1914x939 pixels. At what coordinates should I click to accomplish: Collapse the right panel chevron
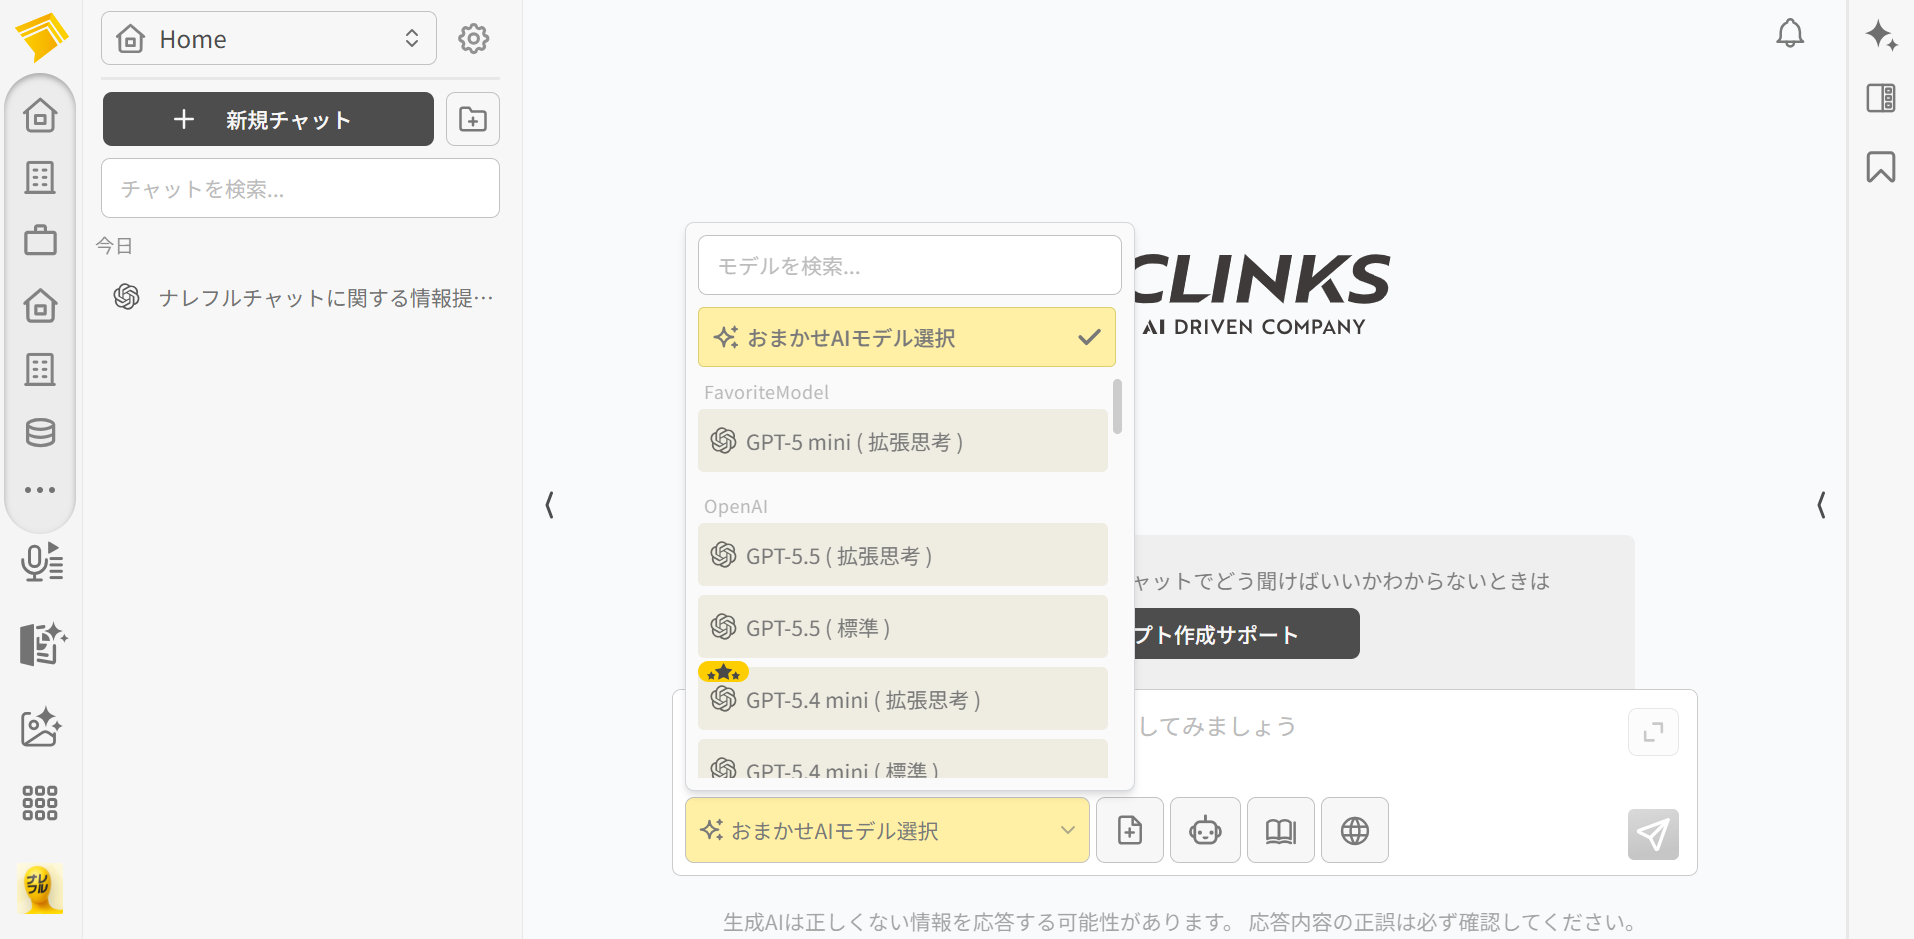pyautogui.click(x=1821, y=505)
